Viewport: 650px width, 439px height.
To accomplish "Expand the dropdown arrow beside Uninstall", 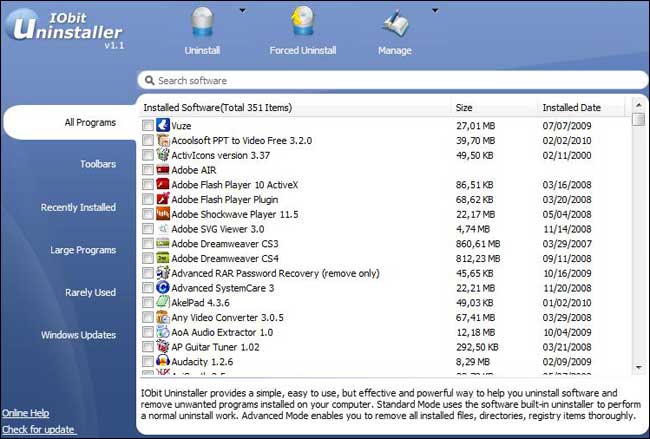I will point(242,11).
